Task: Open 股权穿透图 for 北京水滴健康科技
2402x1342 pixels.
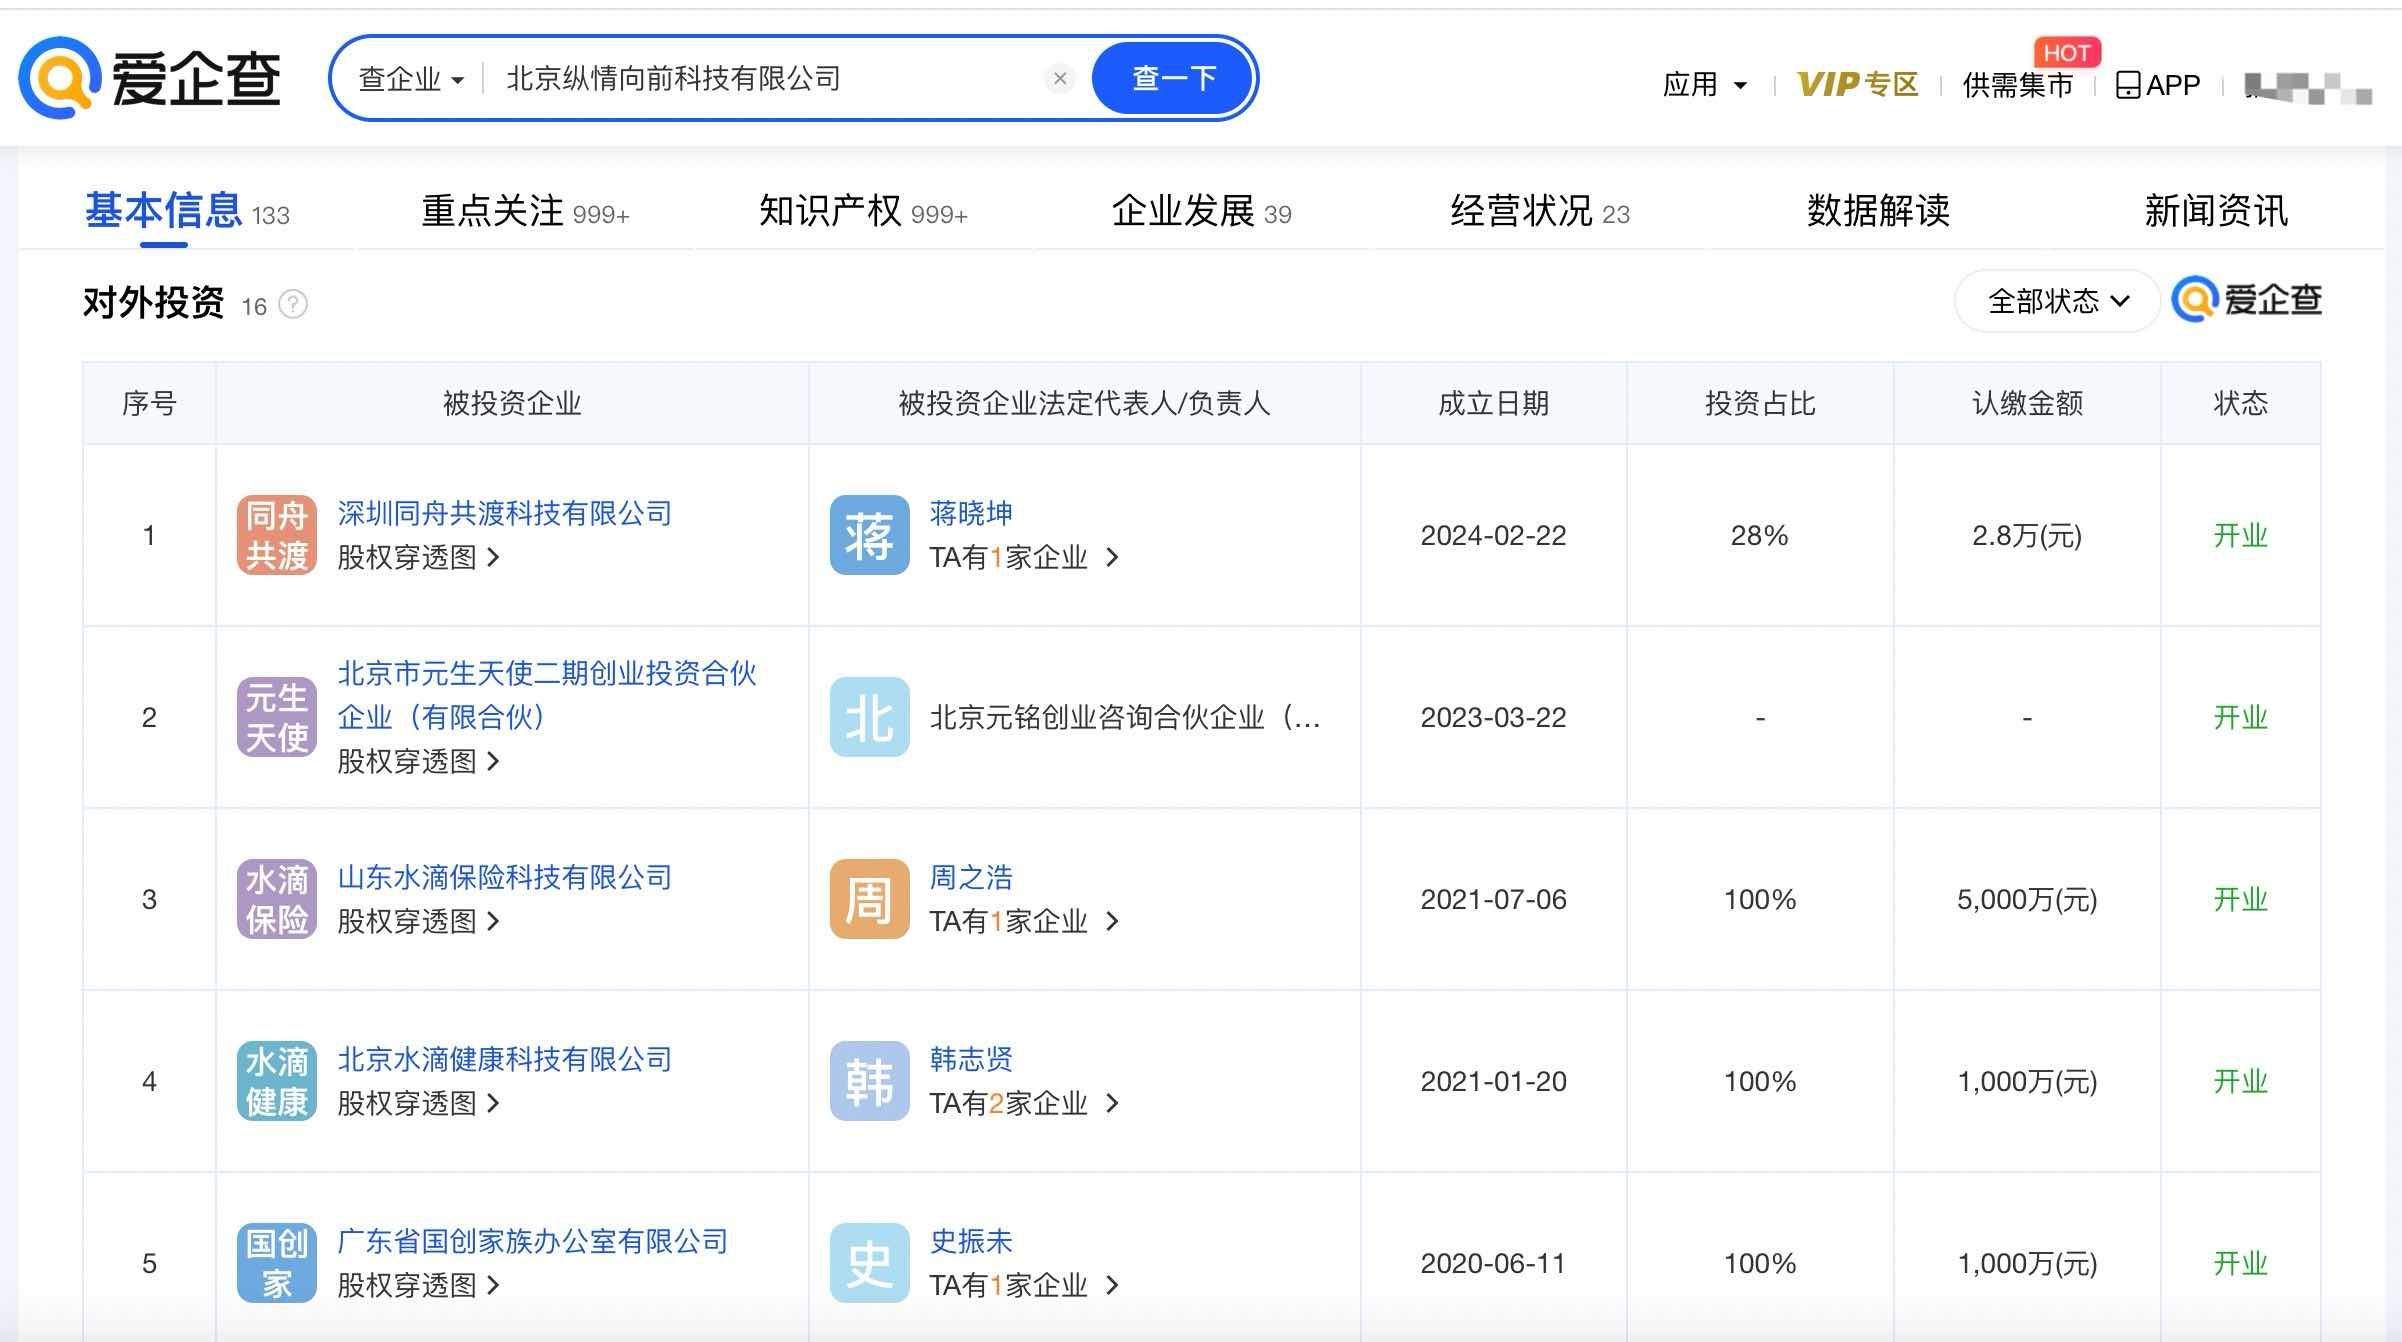Action: tap(418, 1103)
